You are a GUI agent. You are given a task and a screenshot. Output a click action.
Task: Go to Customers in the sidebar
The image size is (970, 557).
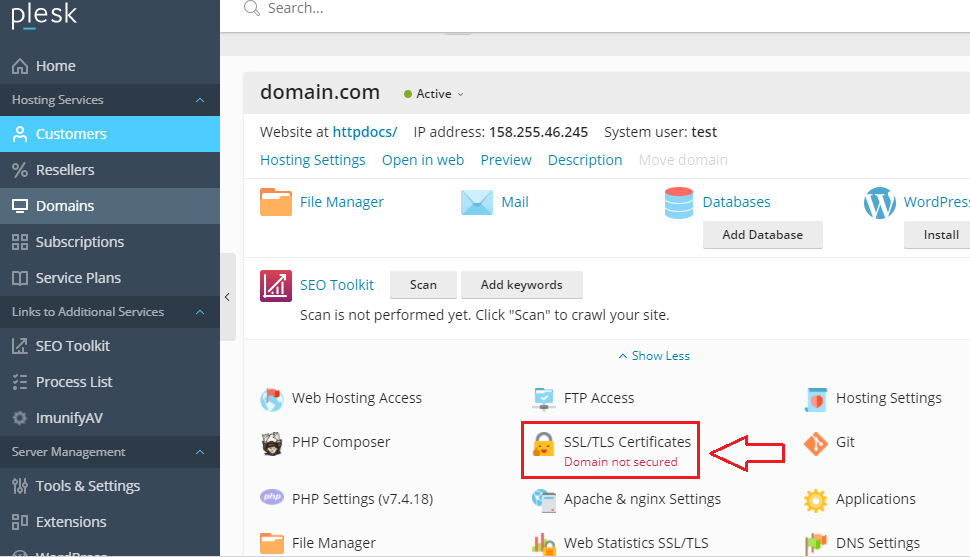point(71,134)
